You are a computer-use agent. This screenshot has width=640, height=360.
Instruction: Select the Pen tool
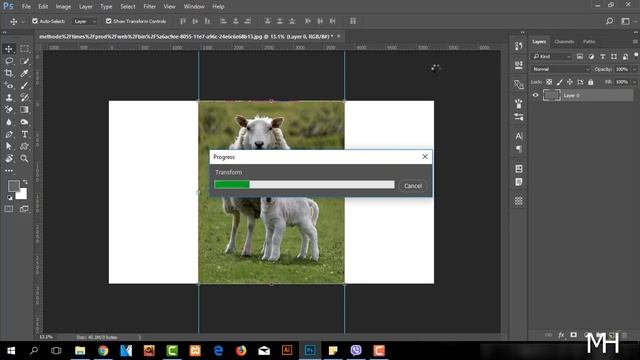coord(9,134)
